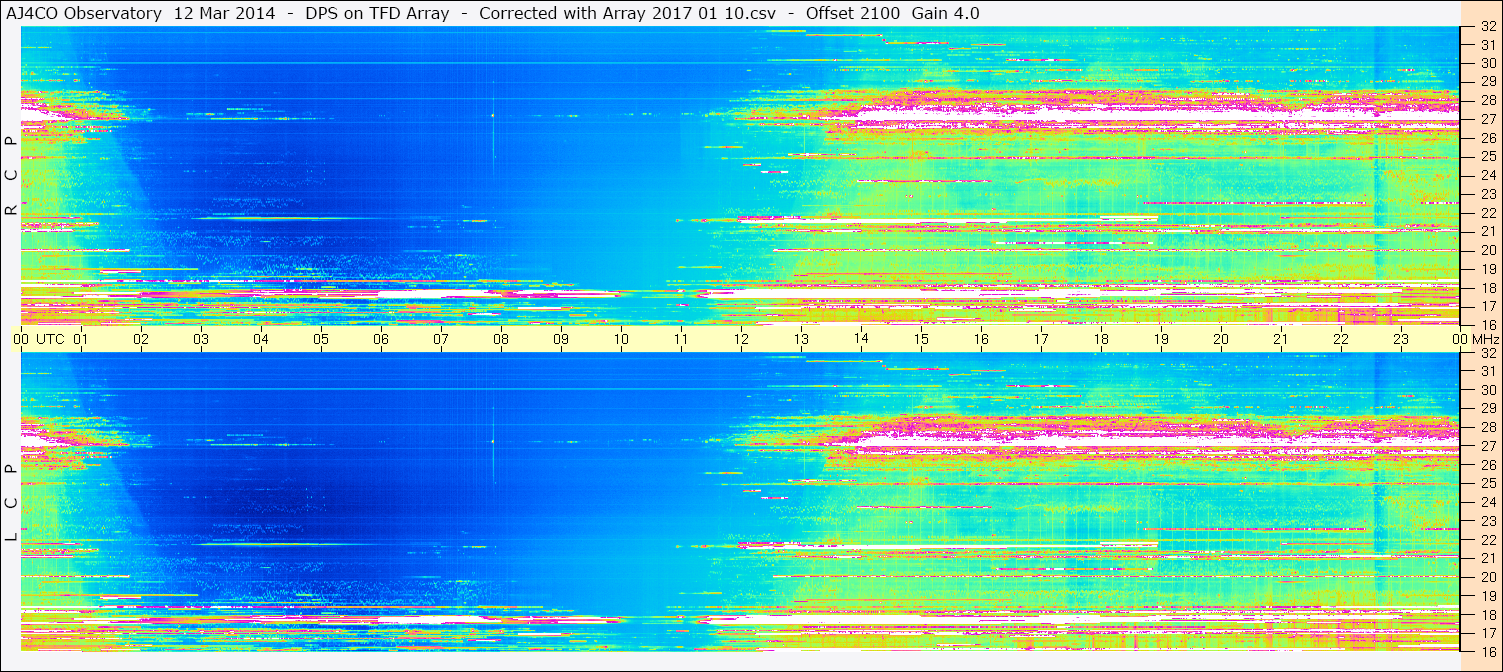Viewport: 1503px width, 672px height.
Task: Click the Offset 2100 value in header
Action: pyautogui.click(x=853, y=13)
